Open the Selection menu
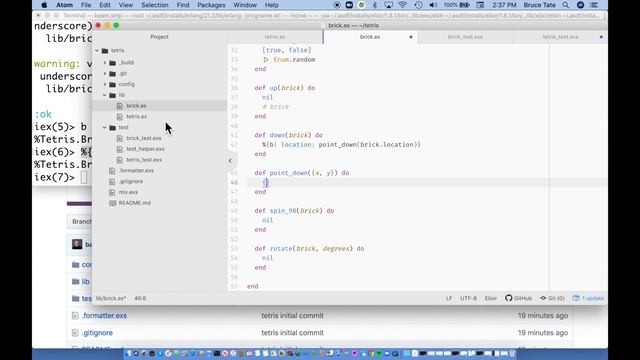The width and height of the screenshot is (640, 360). pos(155,5)
